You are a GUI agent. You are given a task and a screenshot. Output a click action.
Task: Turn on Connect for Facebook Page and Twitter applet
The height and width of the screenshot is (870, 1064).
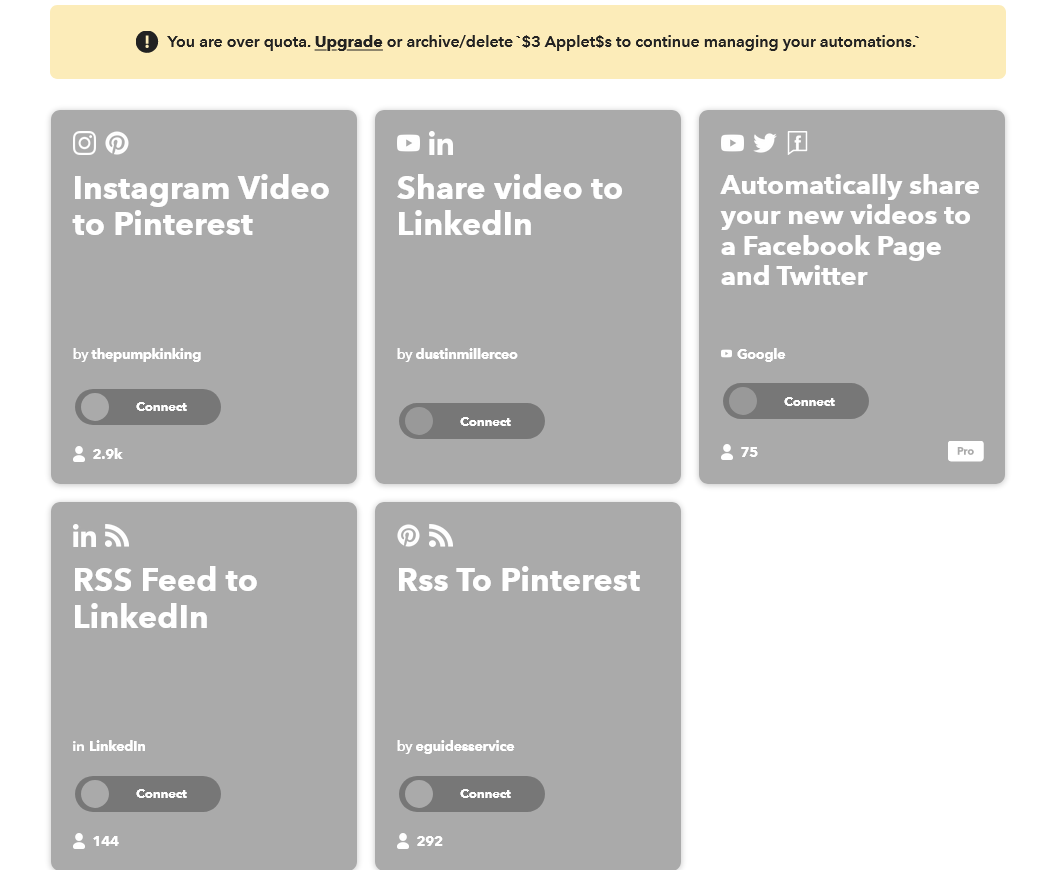point(796,401)
